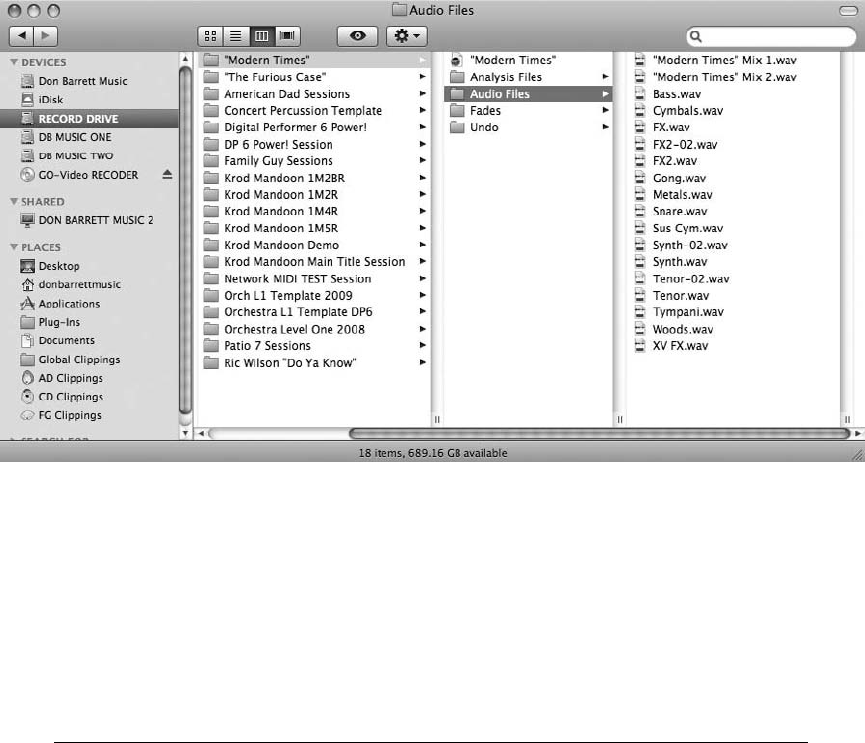Select Snare.wav audio file
Screen dimensions: 865x743
(734, 211)
